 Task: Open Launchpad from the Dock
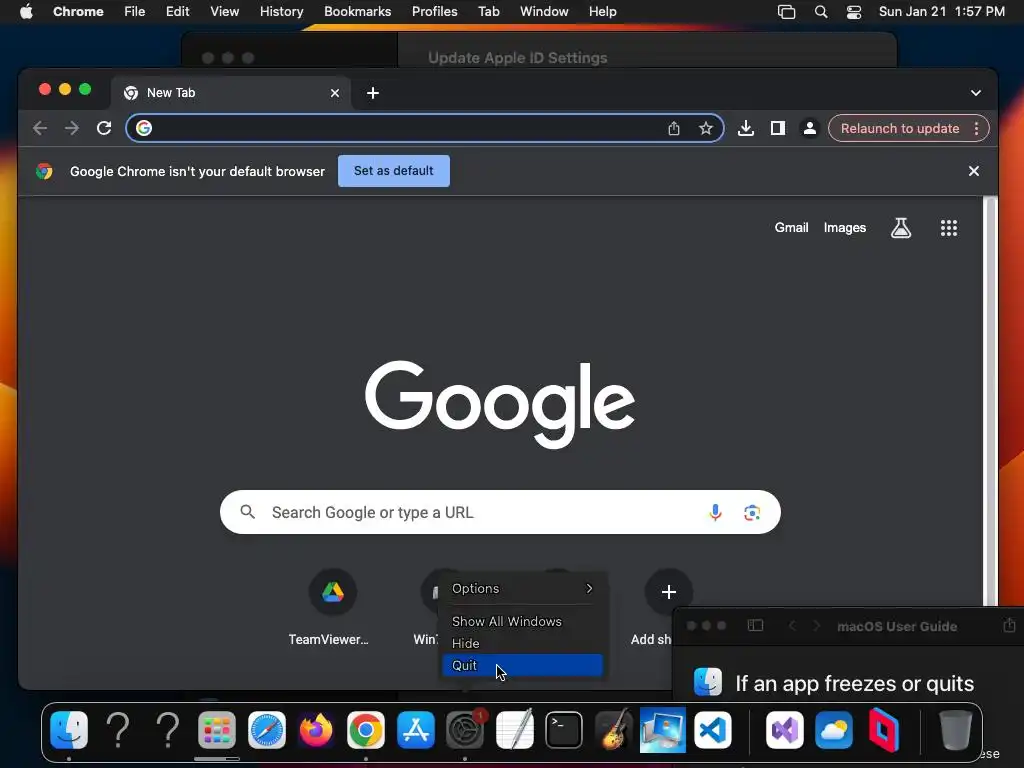217,729
